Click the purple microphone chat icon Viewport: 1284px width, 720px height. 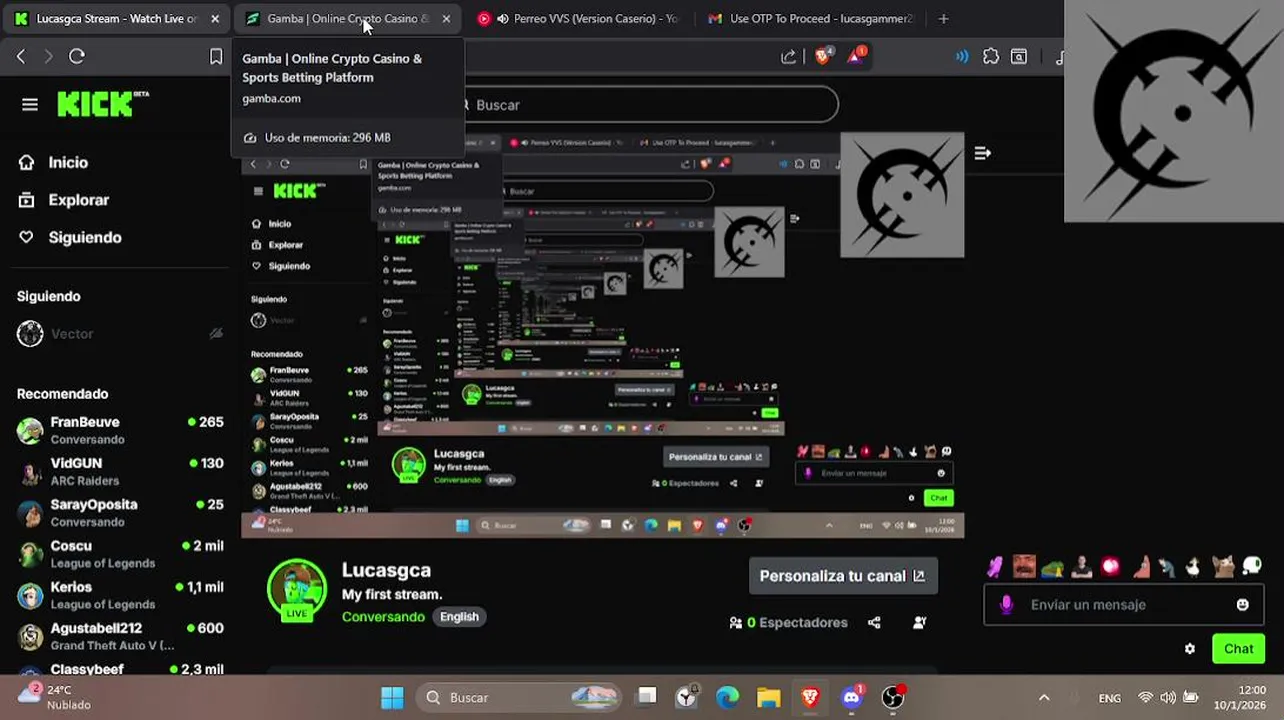click(x=1006, y=605)
